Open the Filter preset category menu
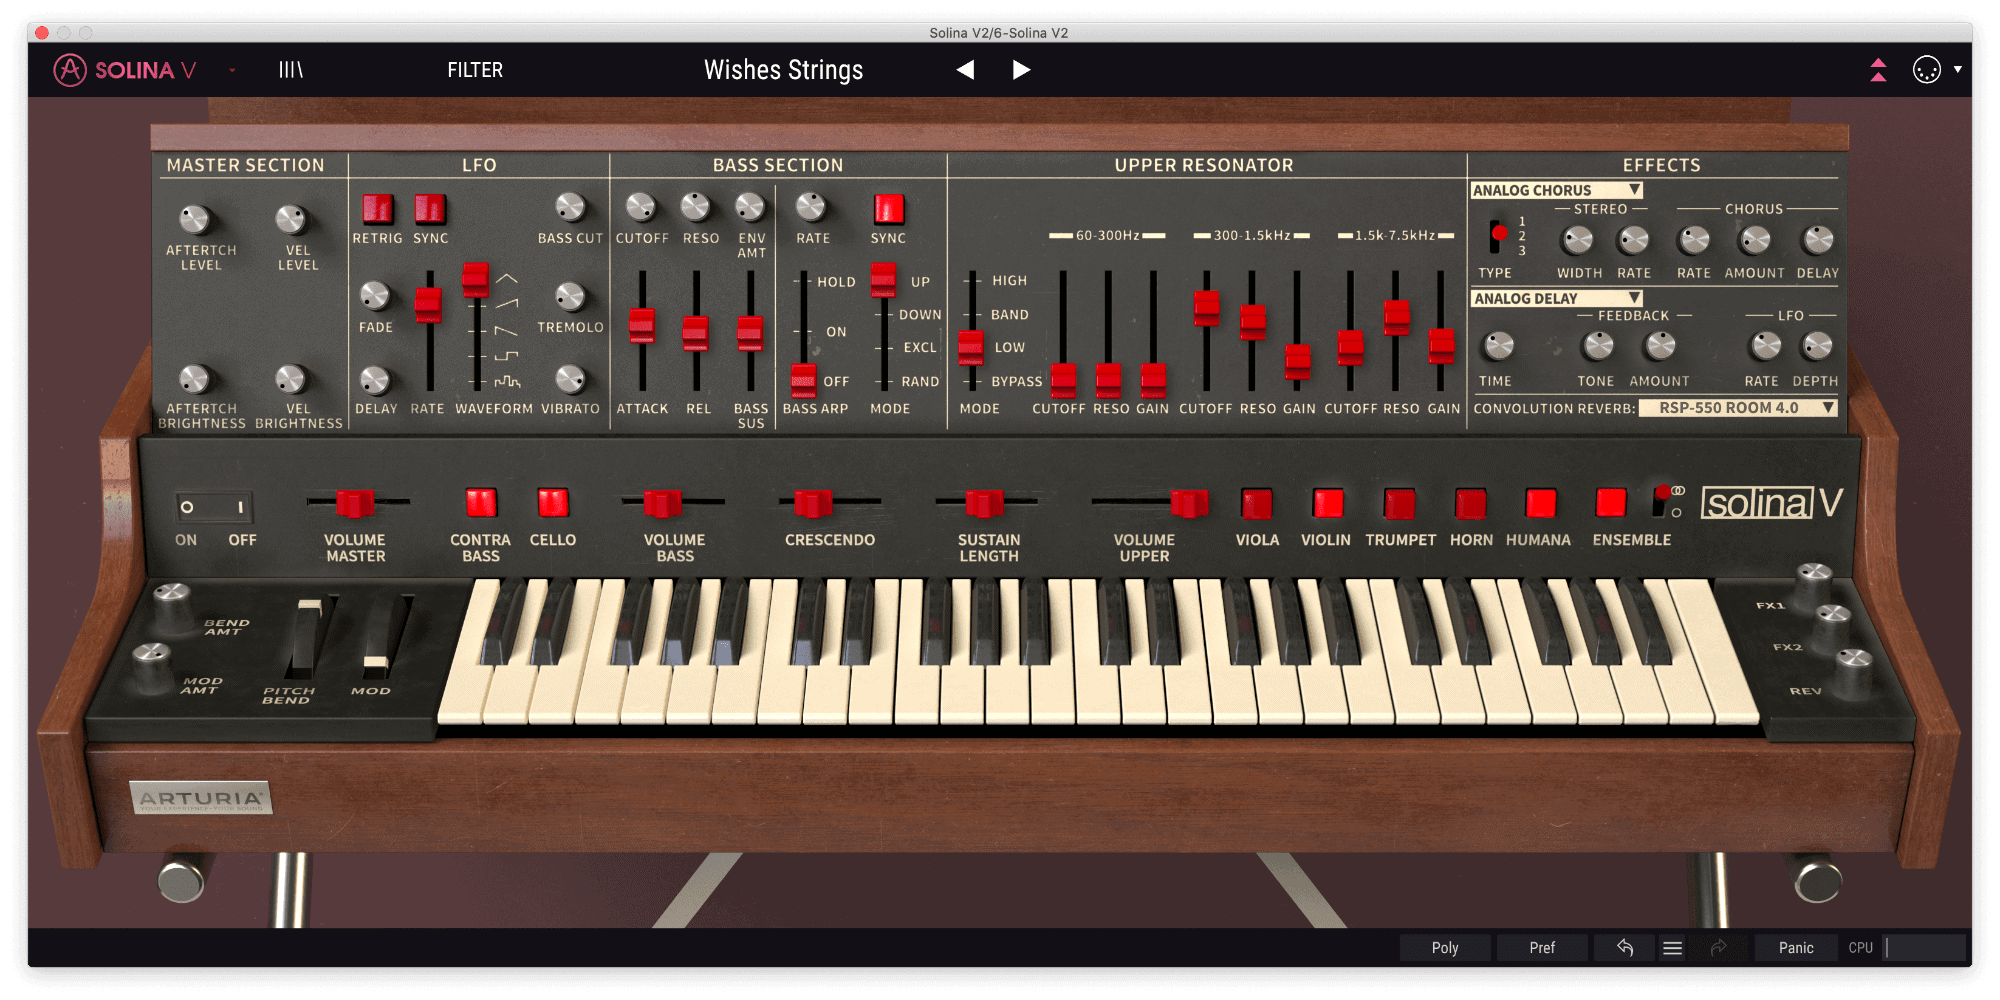The width and height of the screenshot is (2000, 1000). tap(475, 70)
